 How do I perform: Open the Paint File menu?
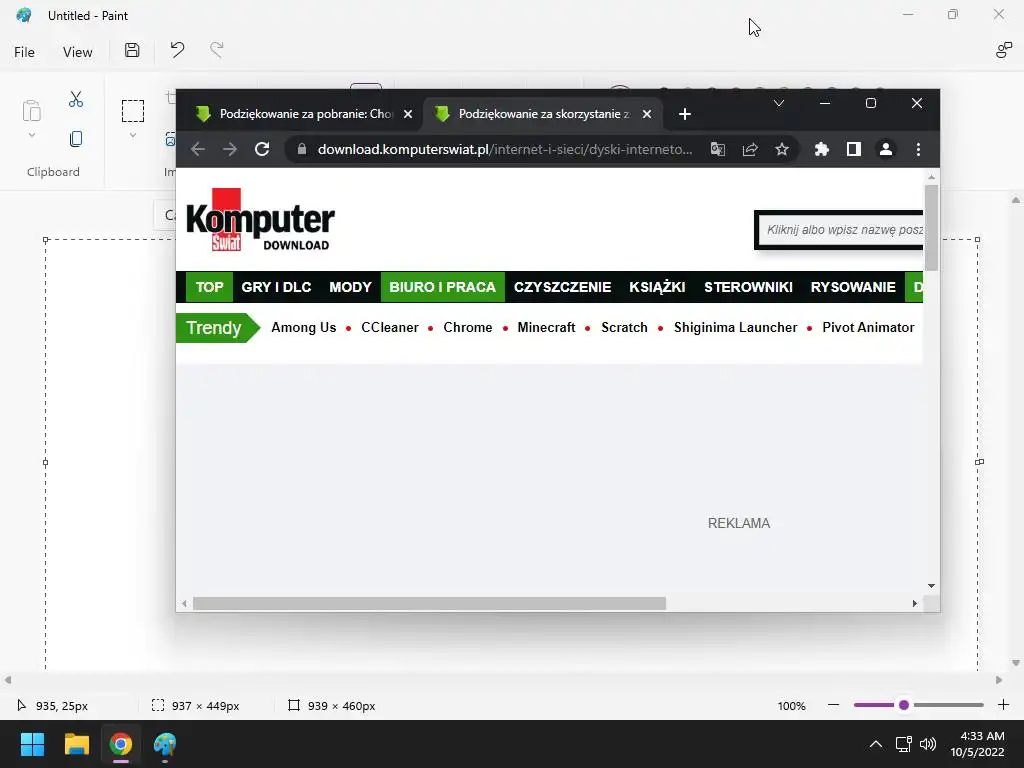coord(24,52)
